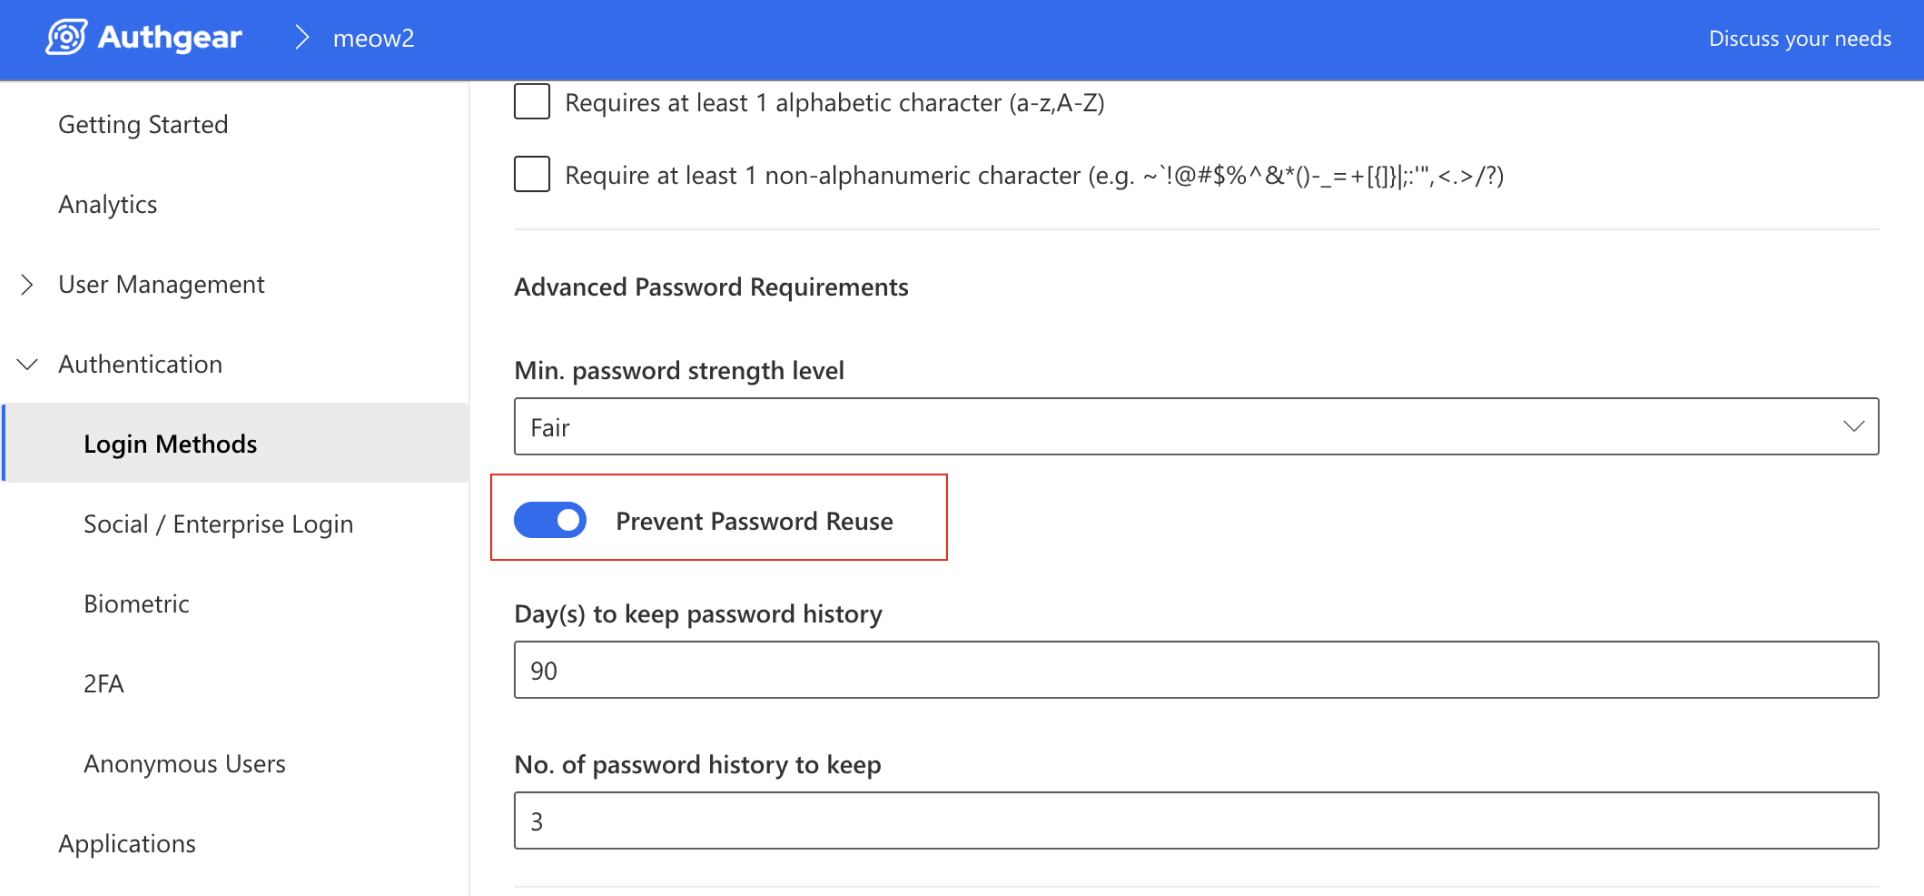
Task: Open Social / Enterprise Login settings
Action: point(218,524)
